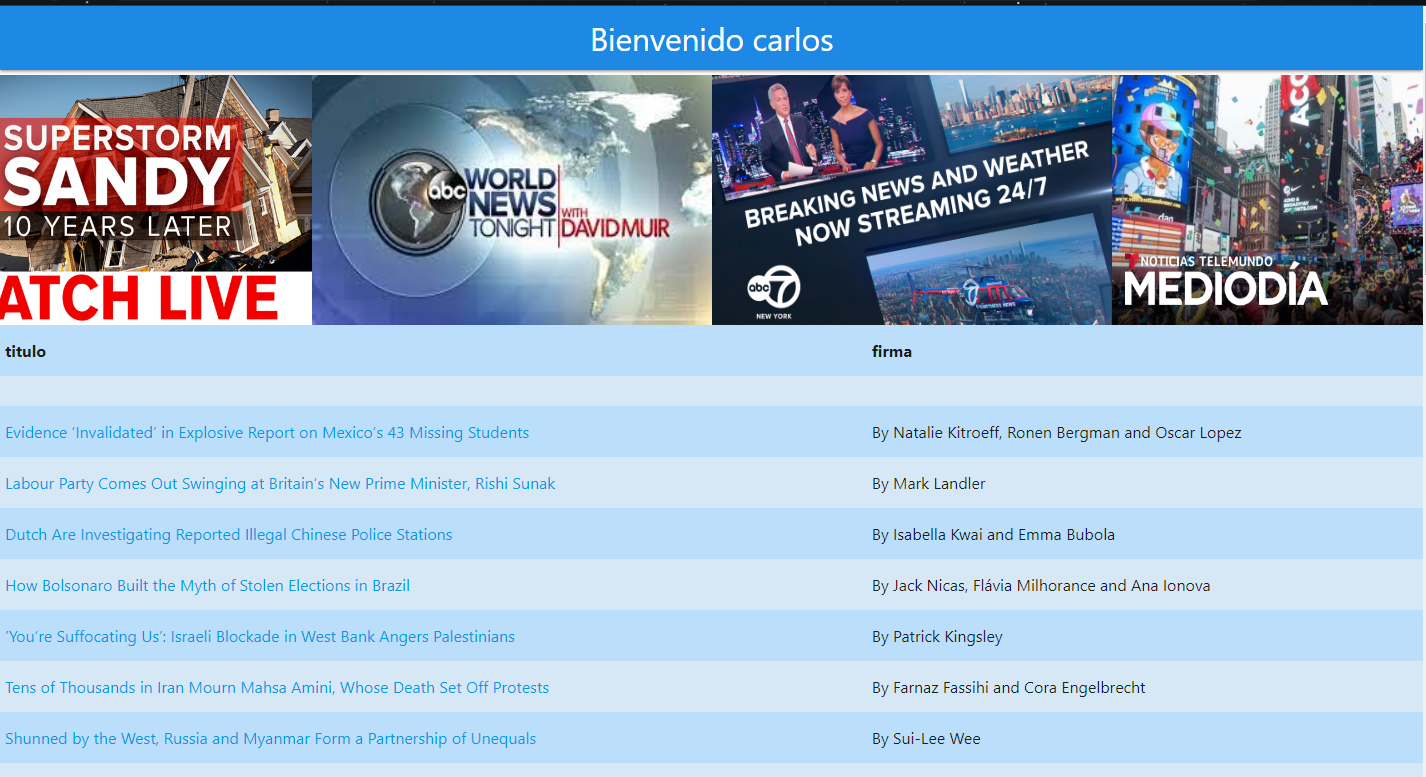
Task: Select the byline By Mark Landler
Action: pos(928,483)
